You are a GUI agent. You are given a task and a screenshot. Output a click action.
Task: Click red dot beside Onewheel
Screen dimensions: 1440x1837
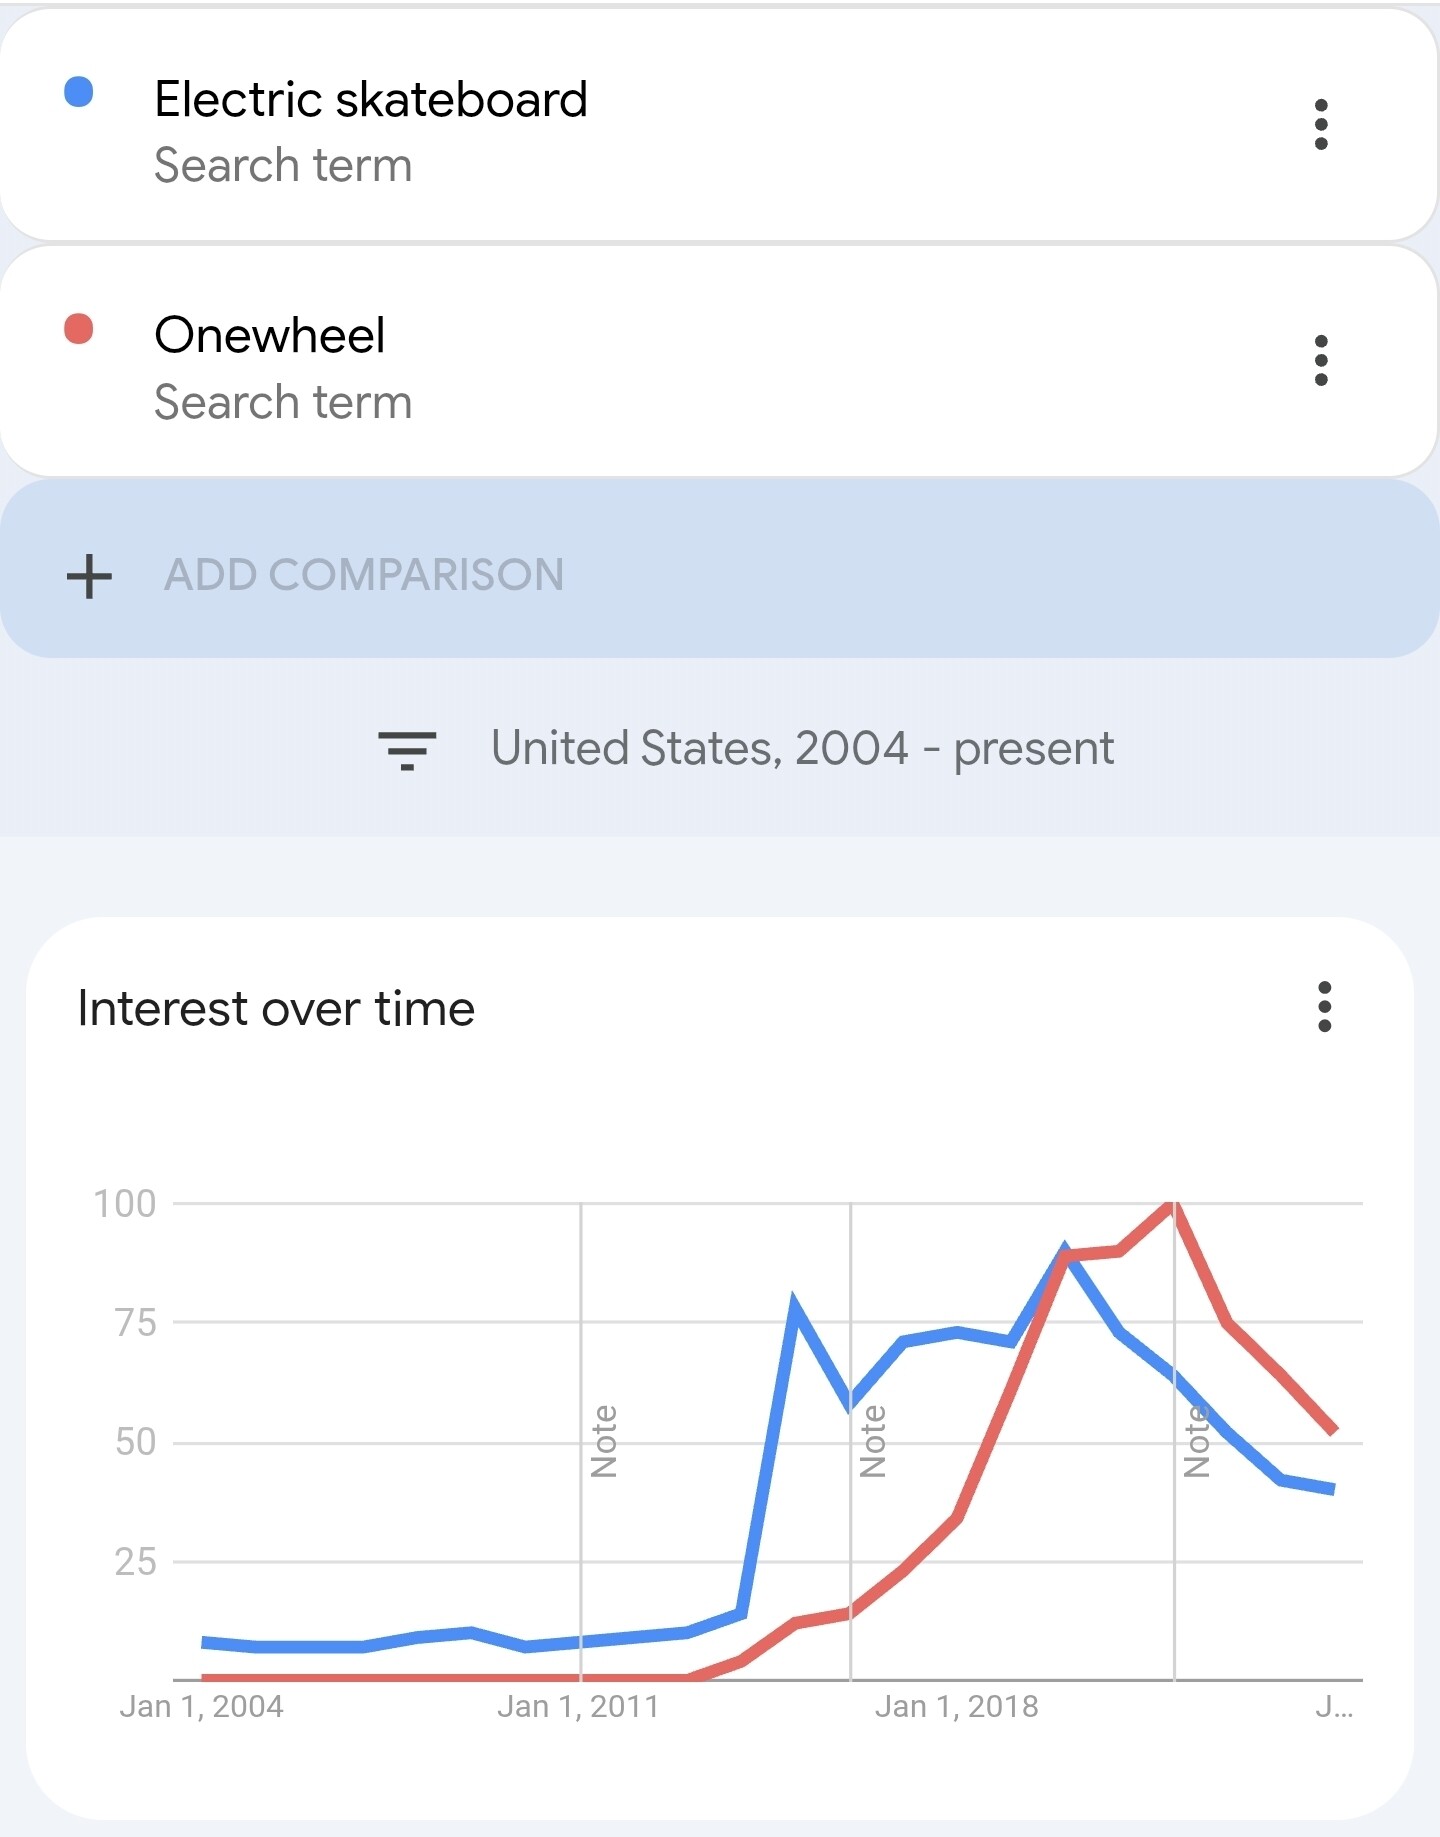(x=79, y=329)
